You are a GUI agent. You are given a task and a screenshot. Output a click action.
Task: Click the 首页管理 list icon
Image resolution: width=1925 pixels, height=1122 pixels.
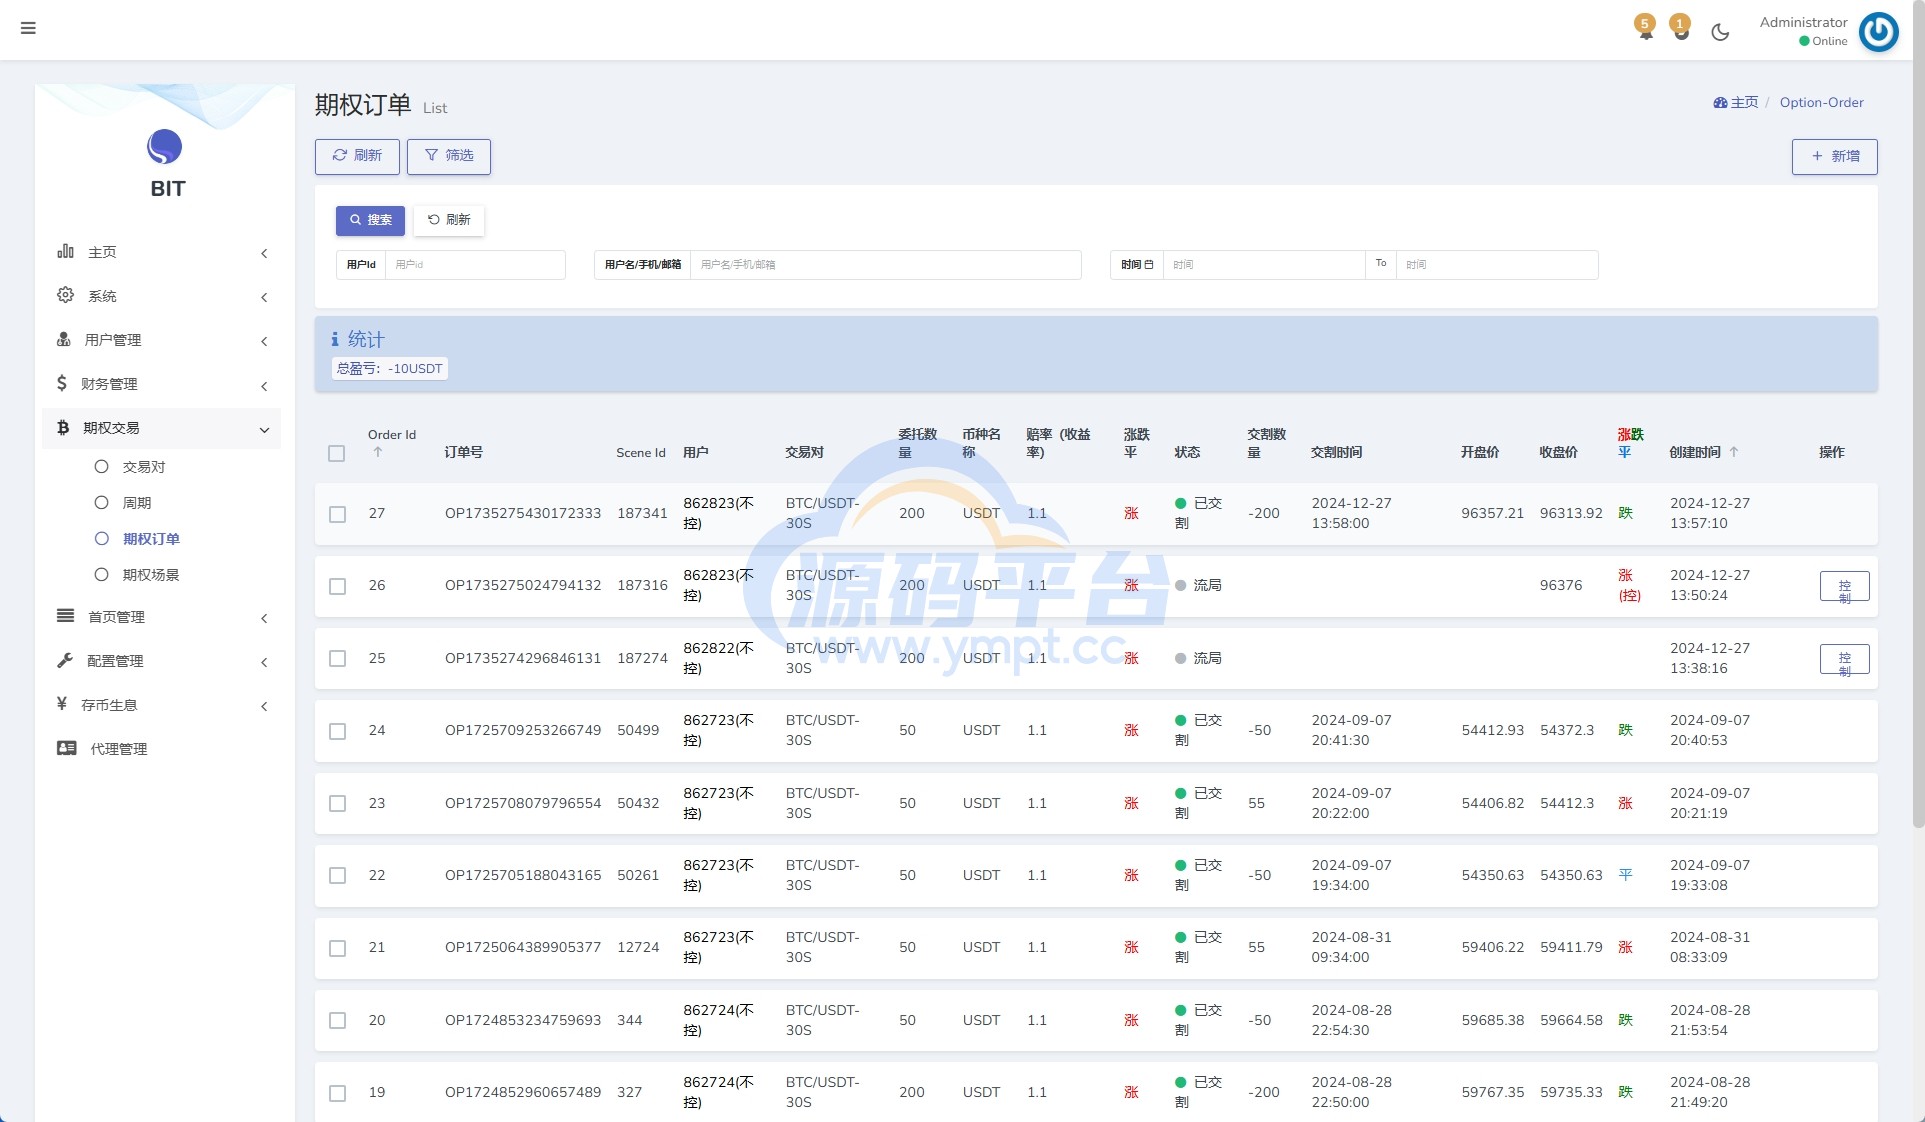(x=66, y=616)
